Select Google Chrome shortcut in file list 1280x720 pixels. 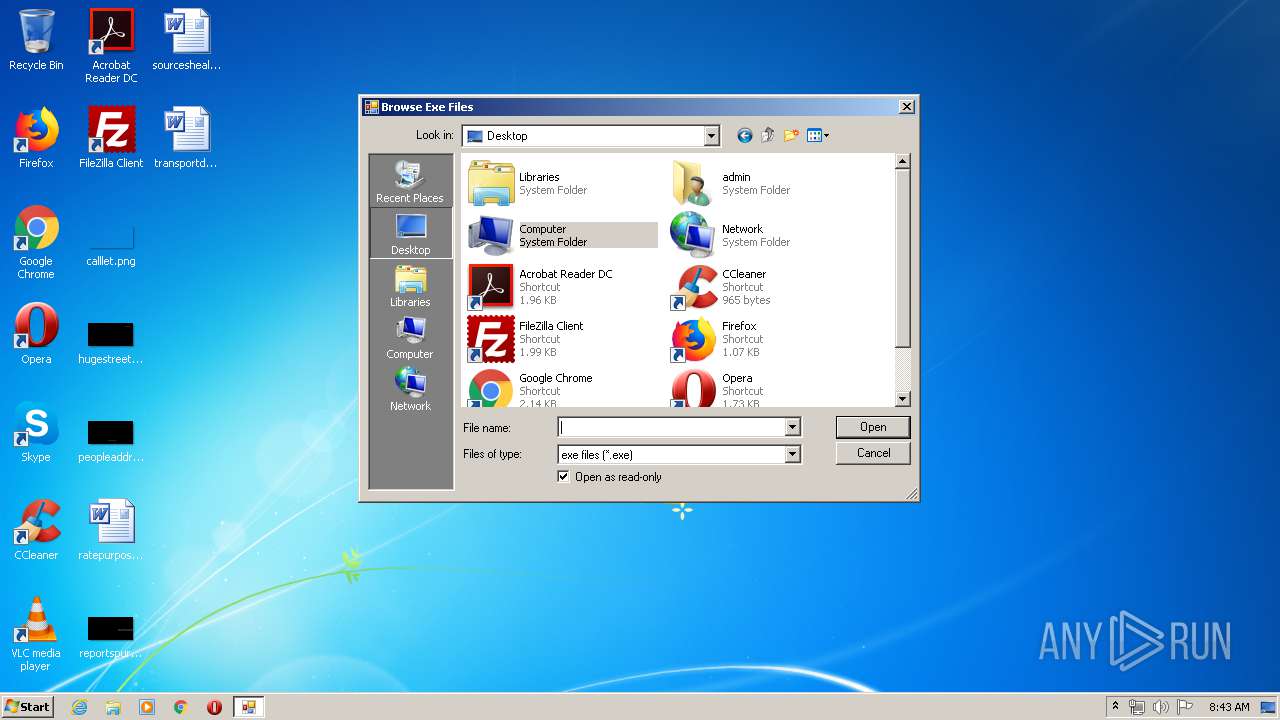(x=562, y=388)
